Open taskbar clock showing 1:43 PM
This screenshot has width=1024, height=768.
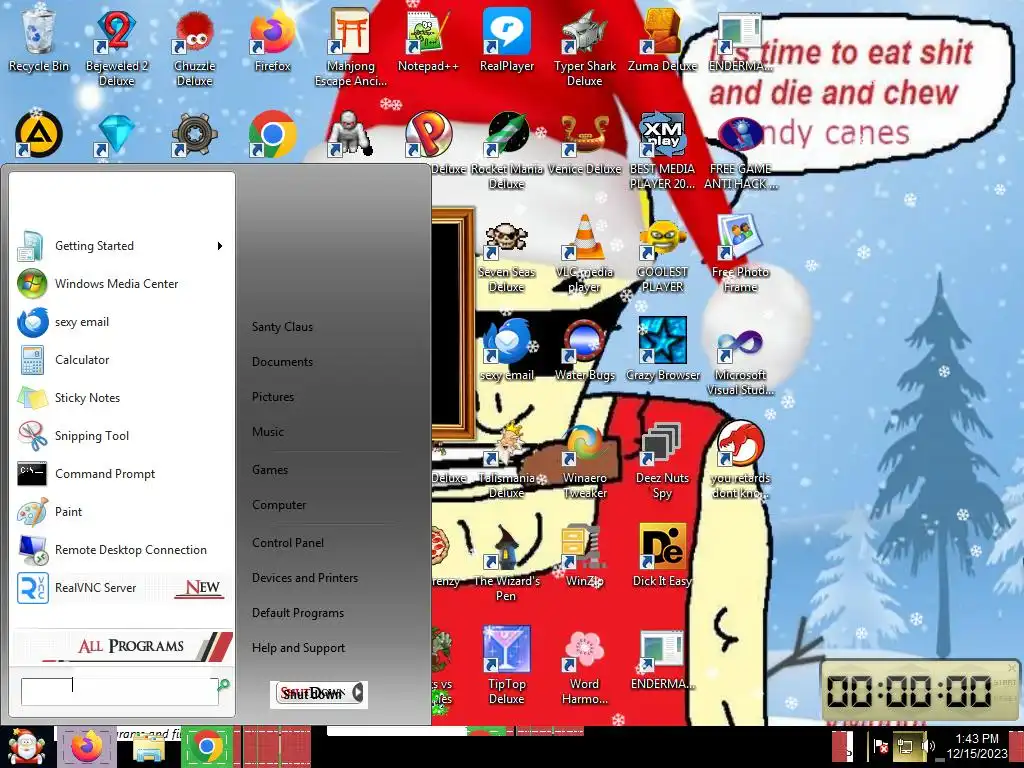tap(977, 746)
